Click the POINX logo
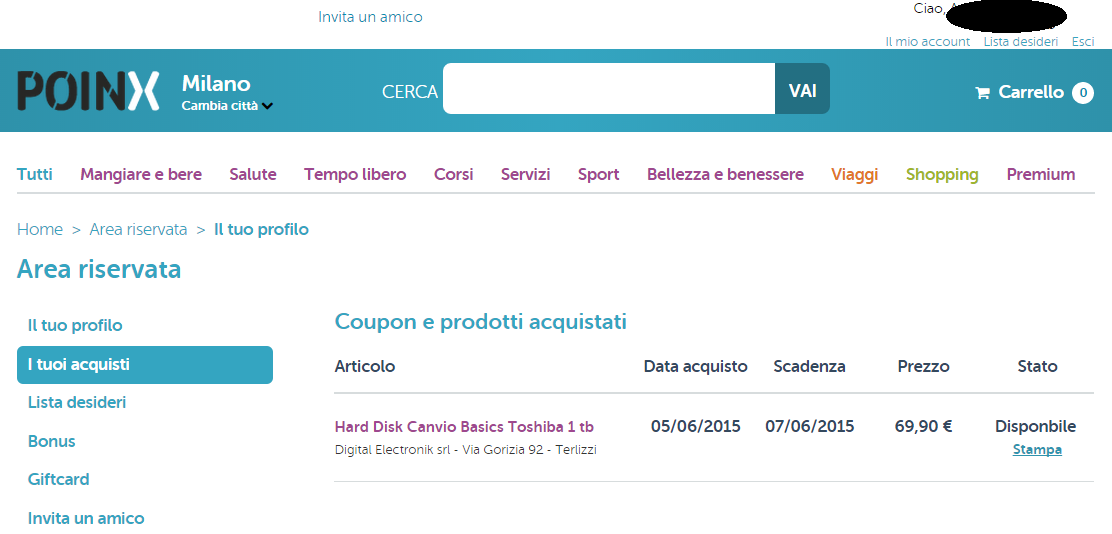Viewport: 1112px width, 534px height. pyautogui.click(x=88, y=90)
